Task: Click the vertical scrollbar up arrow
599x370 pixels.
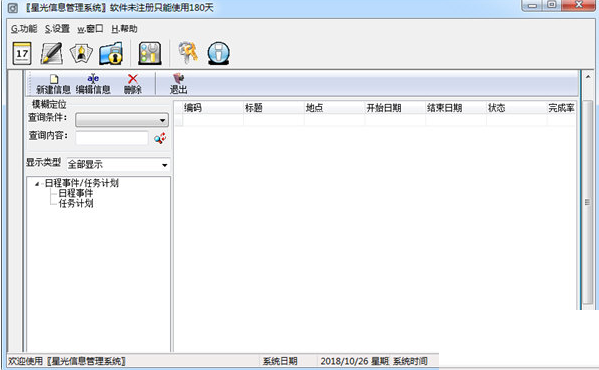Action: coord(588,77)
